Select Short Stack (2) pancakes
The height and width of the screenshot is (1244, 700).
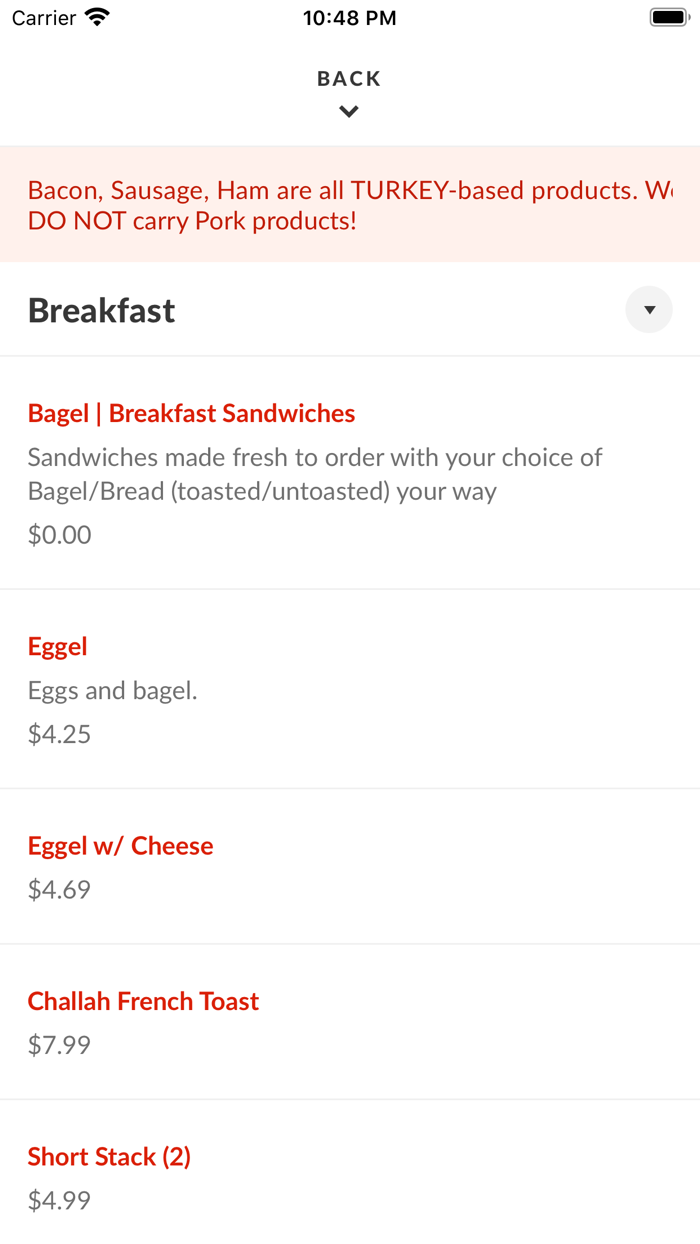point(109,1156)
